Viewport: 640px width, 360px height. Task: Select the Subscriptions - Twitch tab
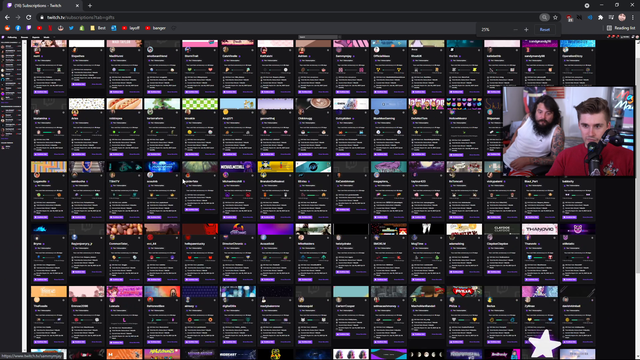click(43, 6)
